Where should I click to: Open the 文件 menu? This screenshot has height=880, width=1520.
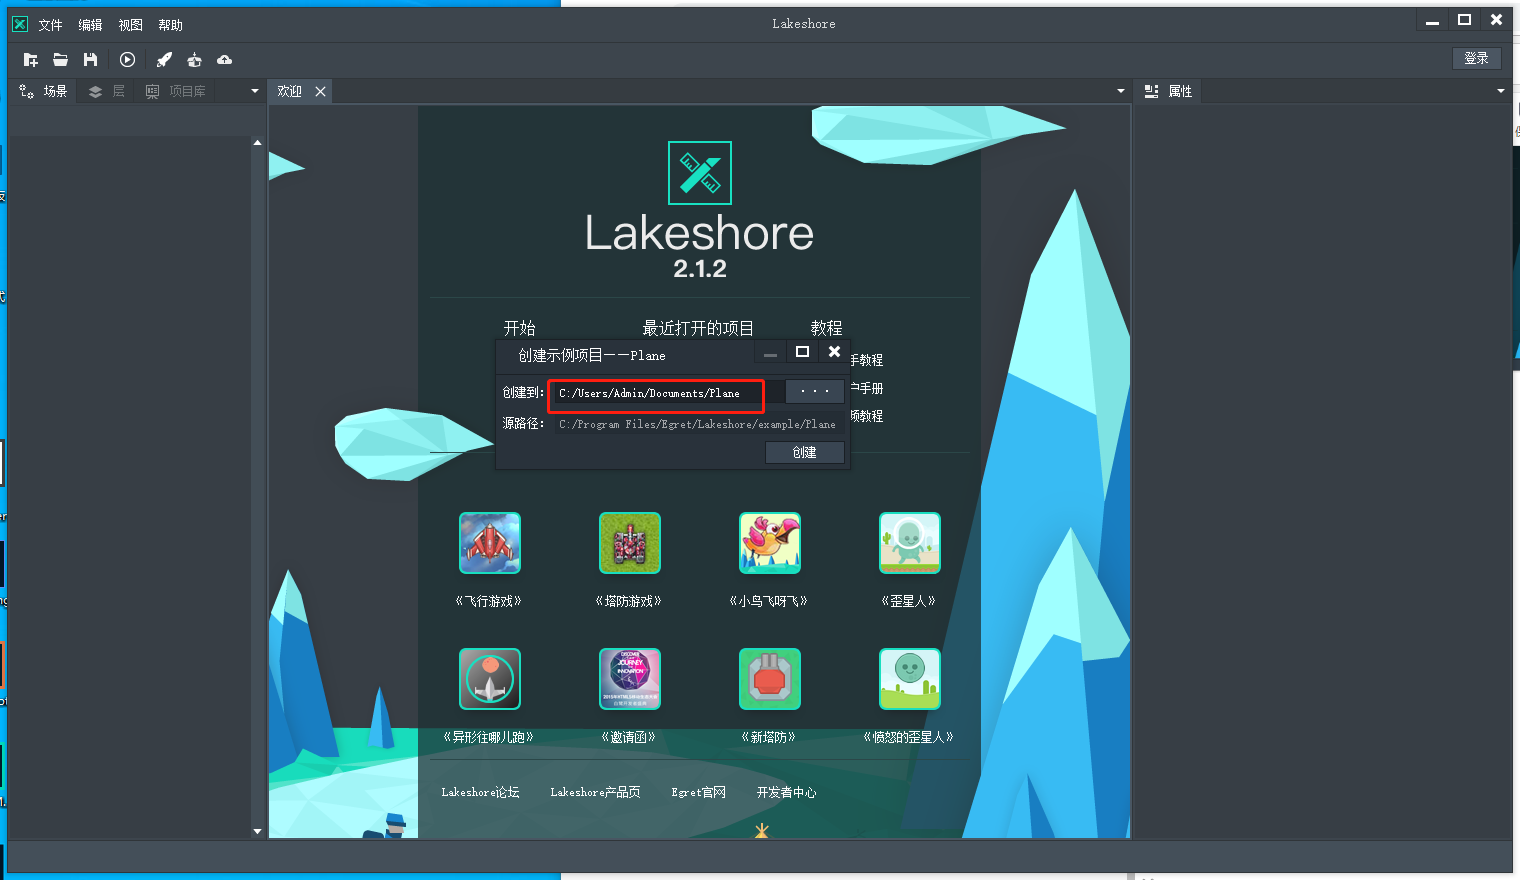click(51, 25)
